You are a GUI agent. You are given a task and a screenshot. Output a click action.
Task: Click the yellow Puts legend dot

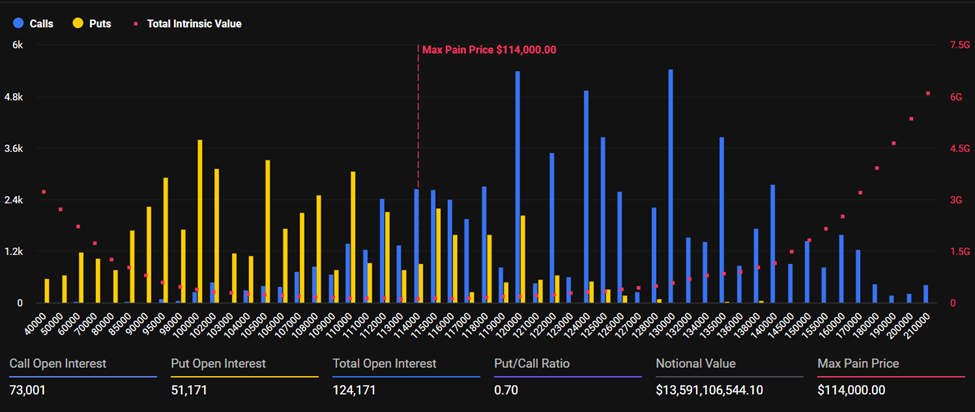click(76, 23)
